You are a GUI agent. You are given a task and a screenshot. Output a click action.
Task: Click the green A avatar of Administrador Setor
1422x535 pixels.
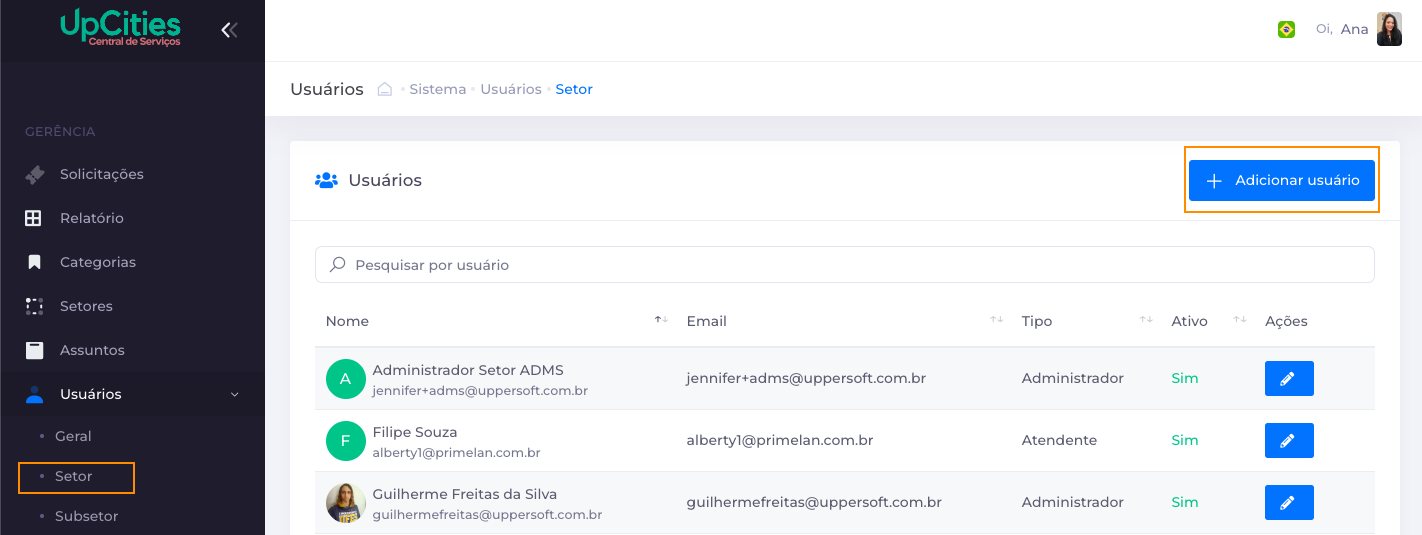(346, 379)
